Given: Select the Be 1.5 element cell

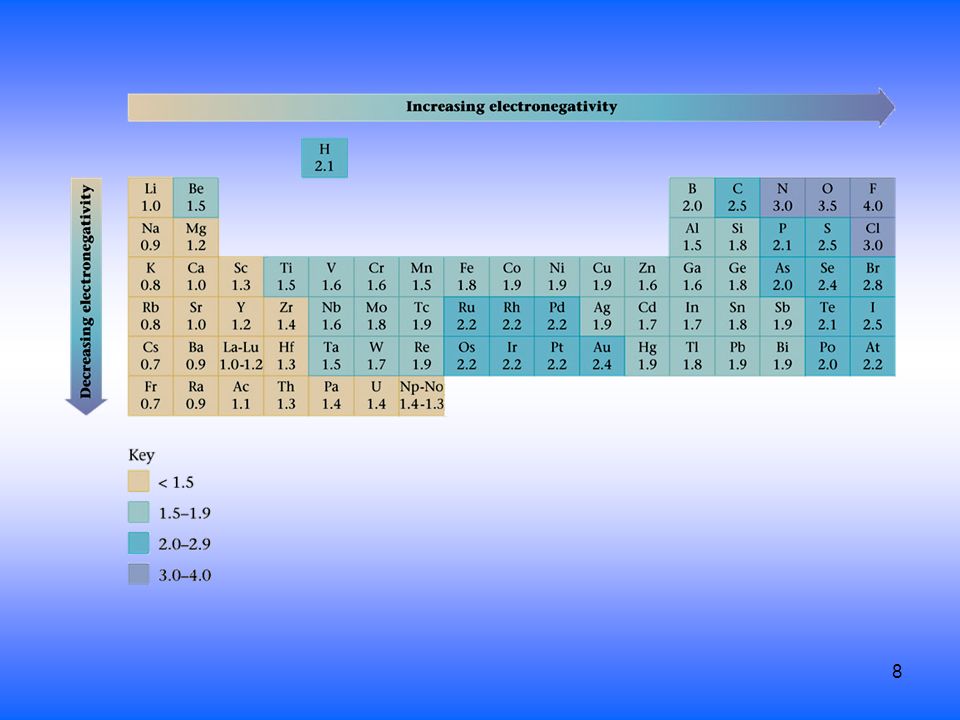Looking at the screenshot, I should [196, 198].
